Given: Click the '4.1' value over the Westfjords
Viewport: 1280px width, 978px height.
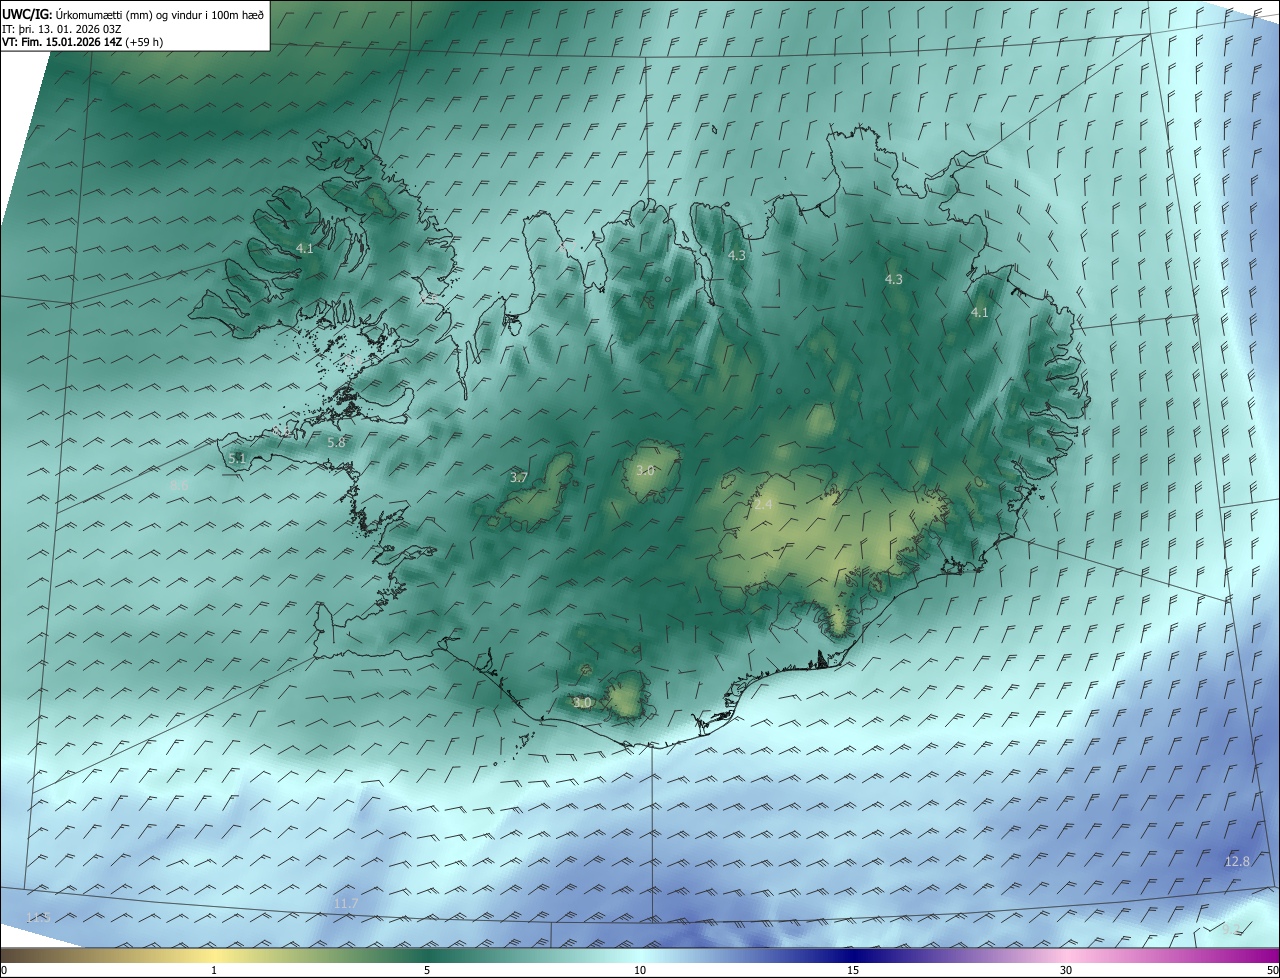Looking at the screenshot, I should pos(305,249).
